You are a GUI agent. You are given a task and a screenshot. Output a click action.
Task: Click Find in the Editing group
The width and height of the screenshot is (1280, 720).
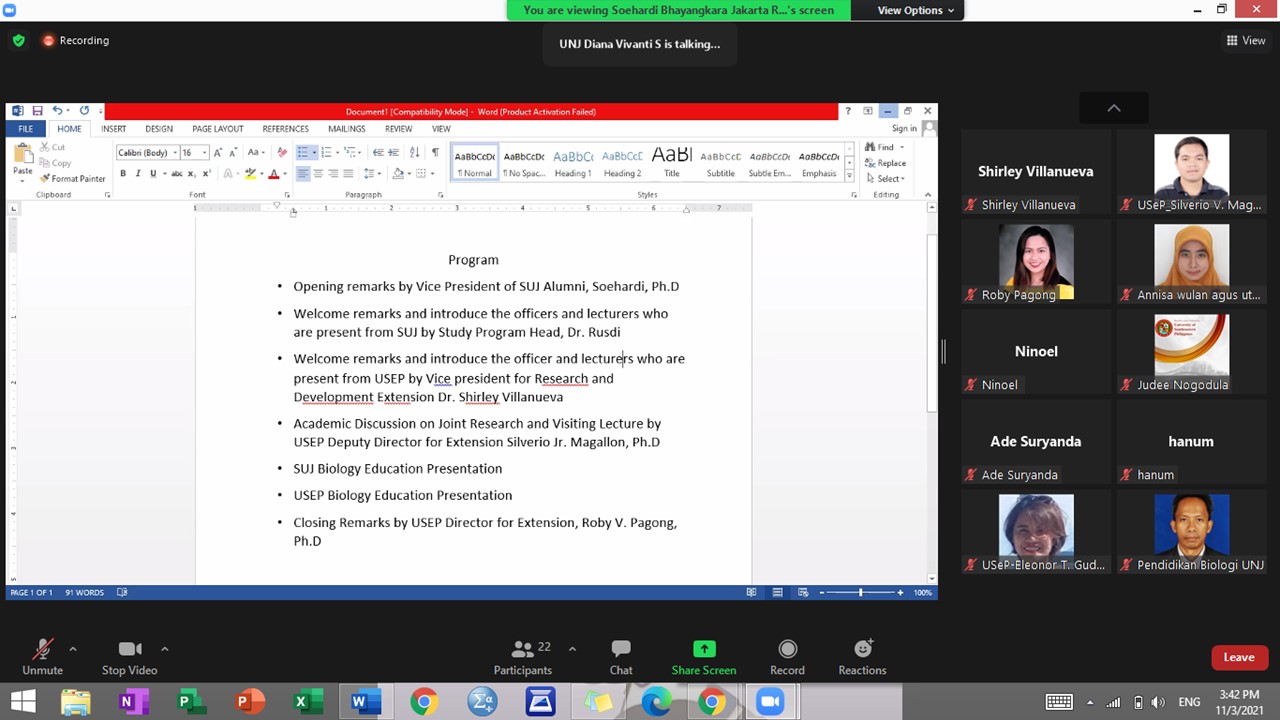(x=882, y=147)
